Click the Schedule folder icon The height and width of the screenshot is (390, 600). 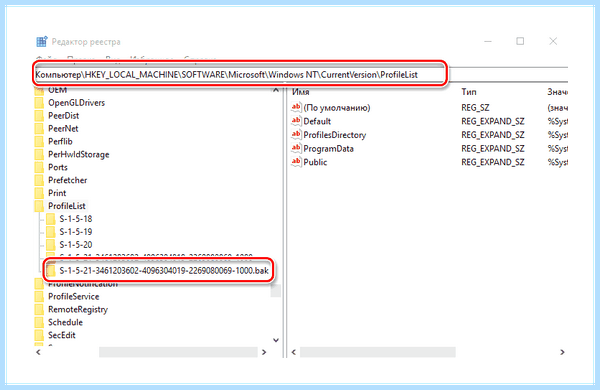point(39,322)
